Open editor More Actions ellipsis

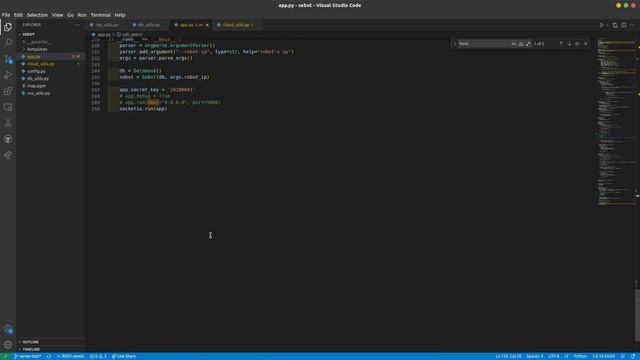click(632, 25)
